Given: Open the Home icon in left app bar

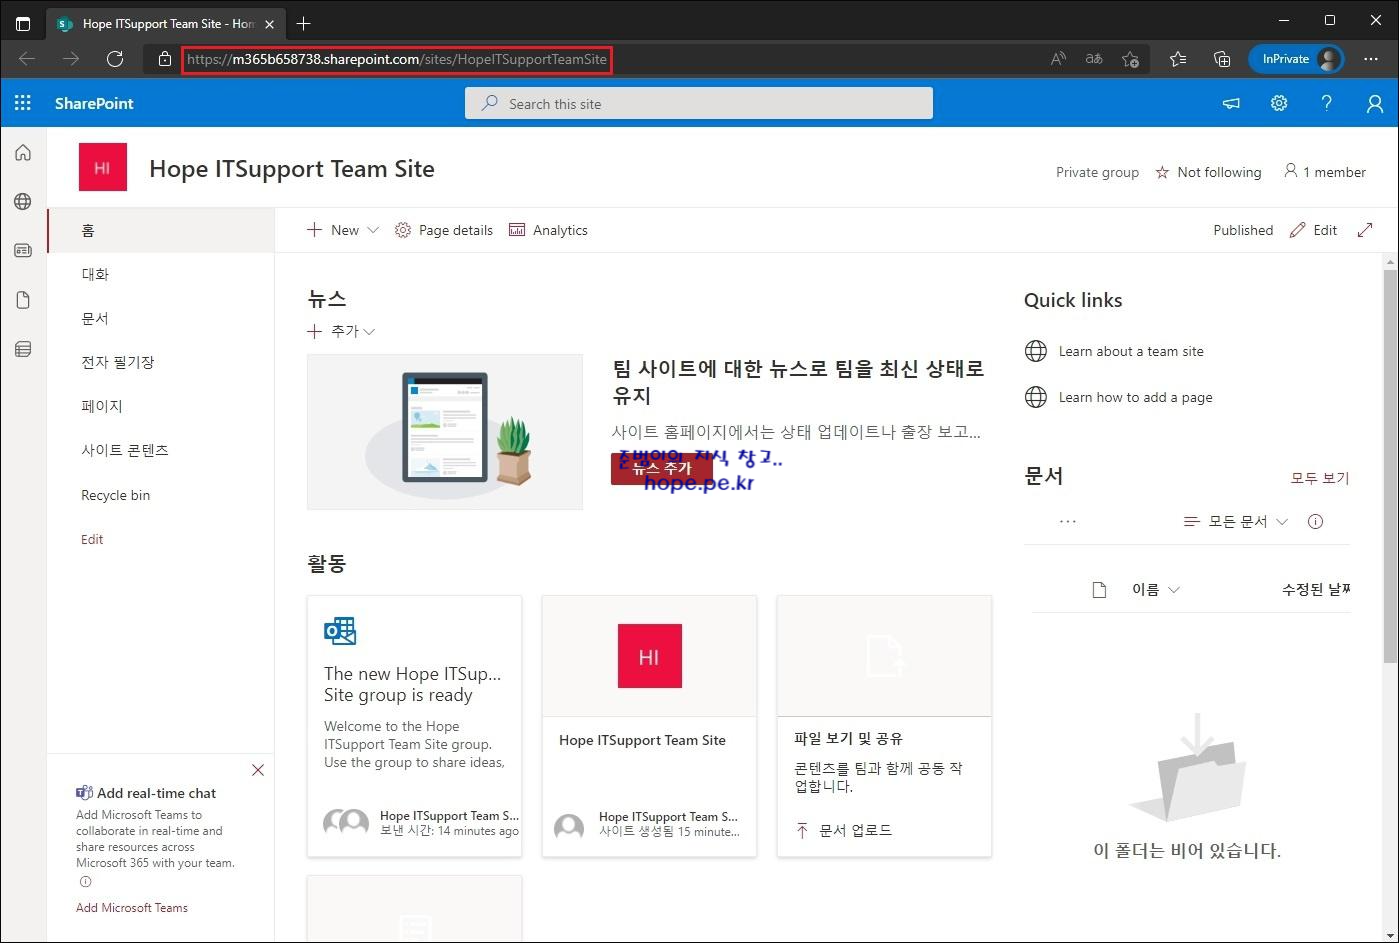Looking at the screenshot, I should pyautogui.click(x=23, y=153).
